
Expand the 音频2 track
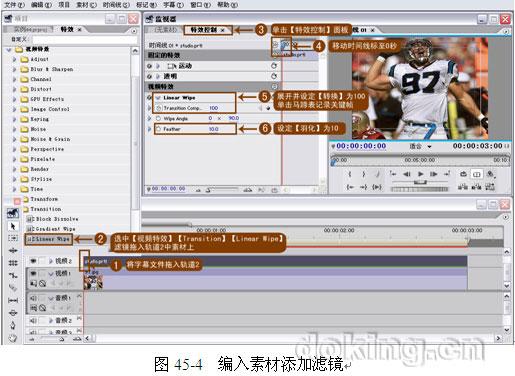point(51,320)
